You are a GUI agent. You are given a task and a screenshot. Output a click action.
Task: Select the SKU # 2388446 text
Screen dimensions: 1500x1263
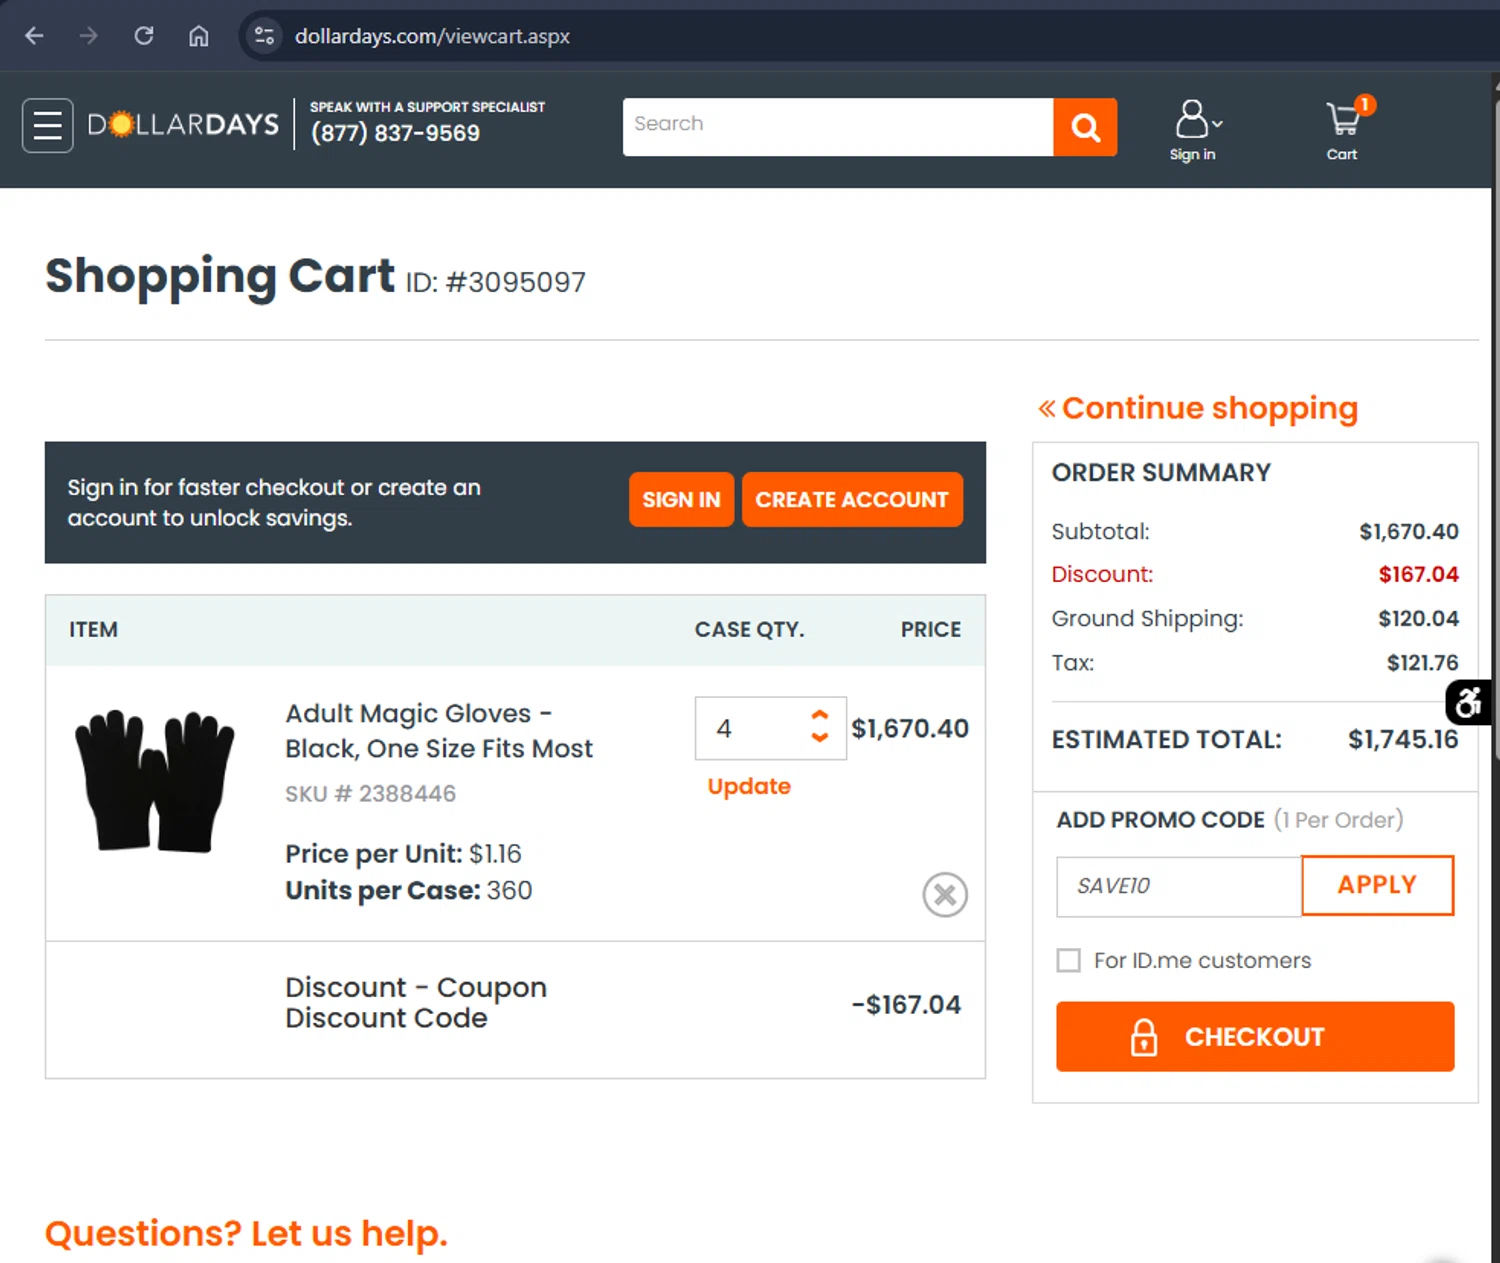coord(370,794)
